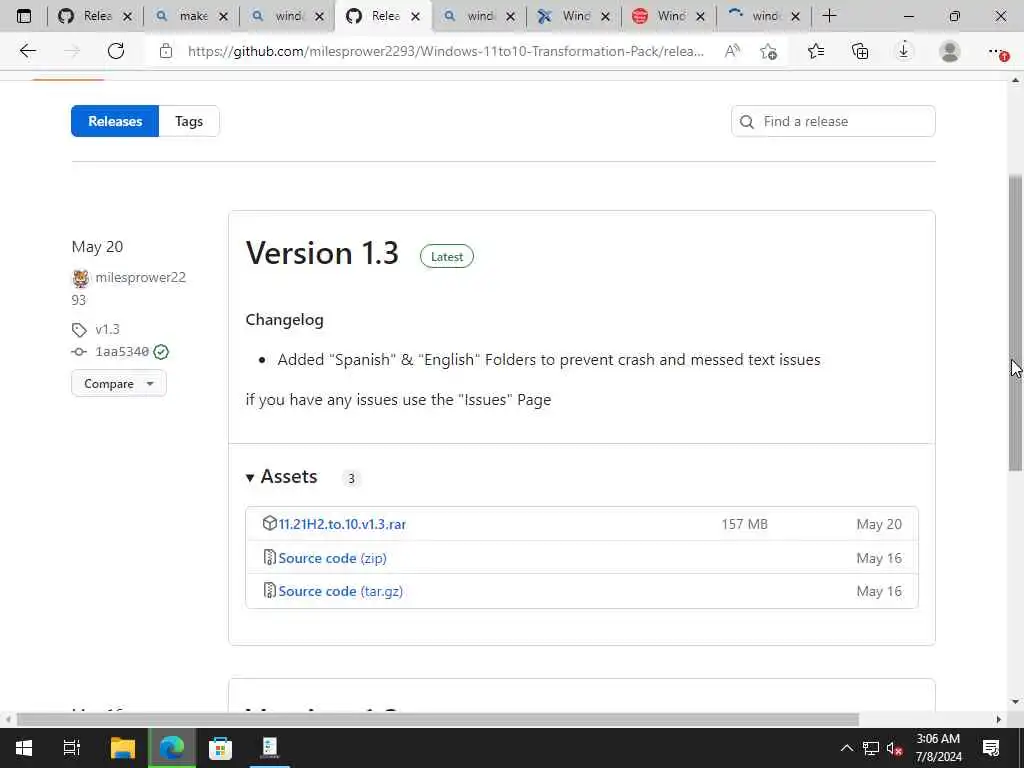Open the Windows Start menu
Image resolution: width=1024 pixels, height=768 pixels.
click(x=24, y=748)
